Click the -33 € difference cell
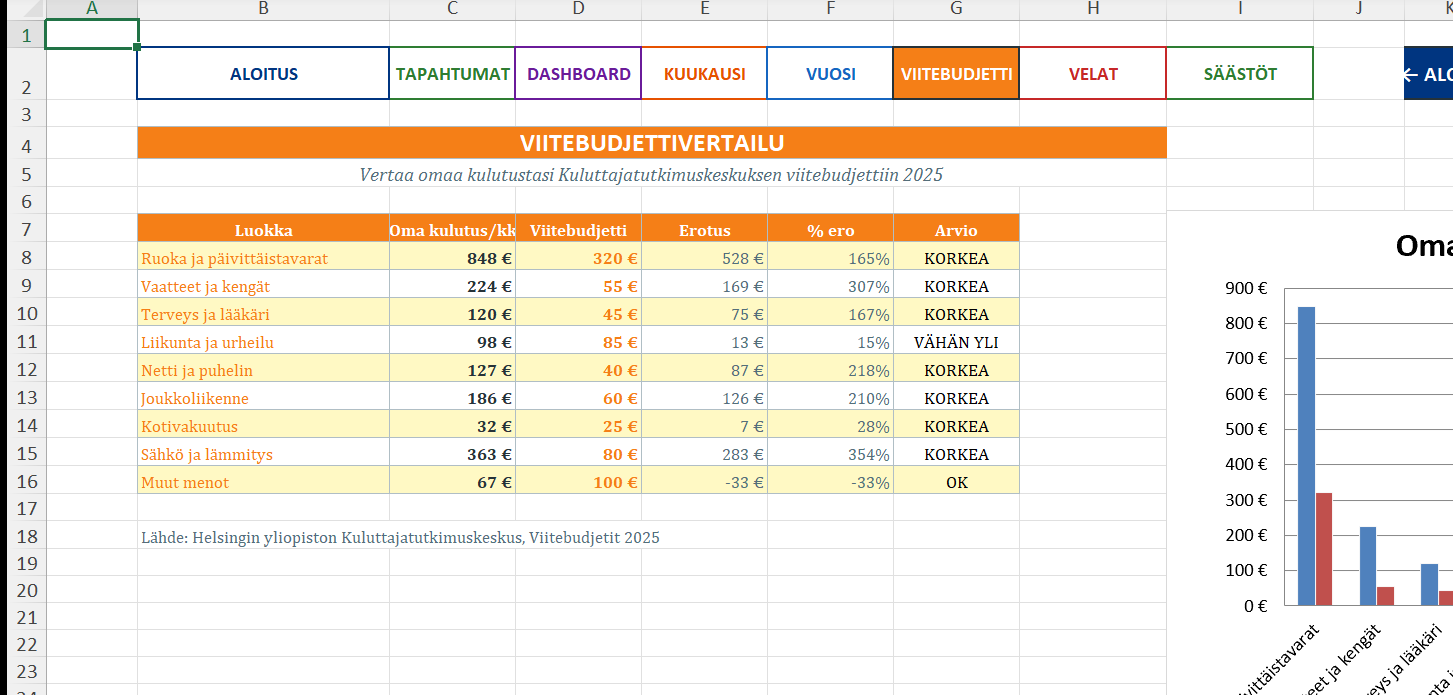The width and height of the screenshot is (1453, 695). pyautogui.click(x=704, y=482)
